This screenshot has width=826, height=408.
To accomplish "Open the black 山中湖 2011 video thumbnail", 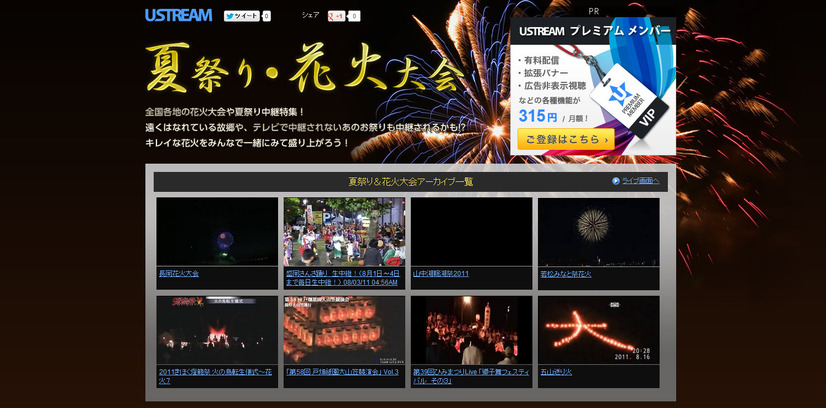I will (x=471, y=232).
